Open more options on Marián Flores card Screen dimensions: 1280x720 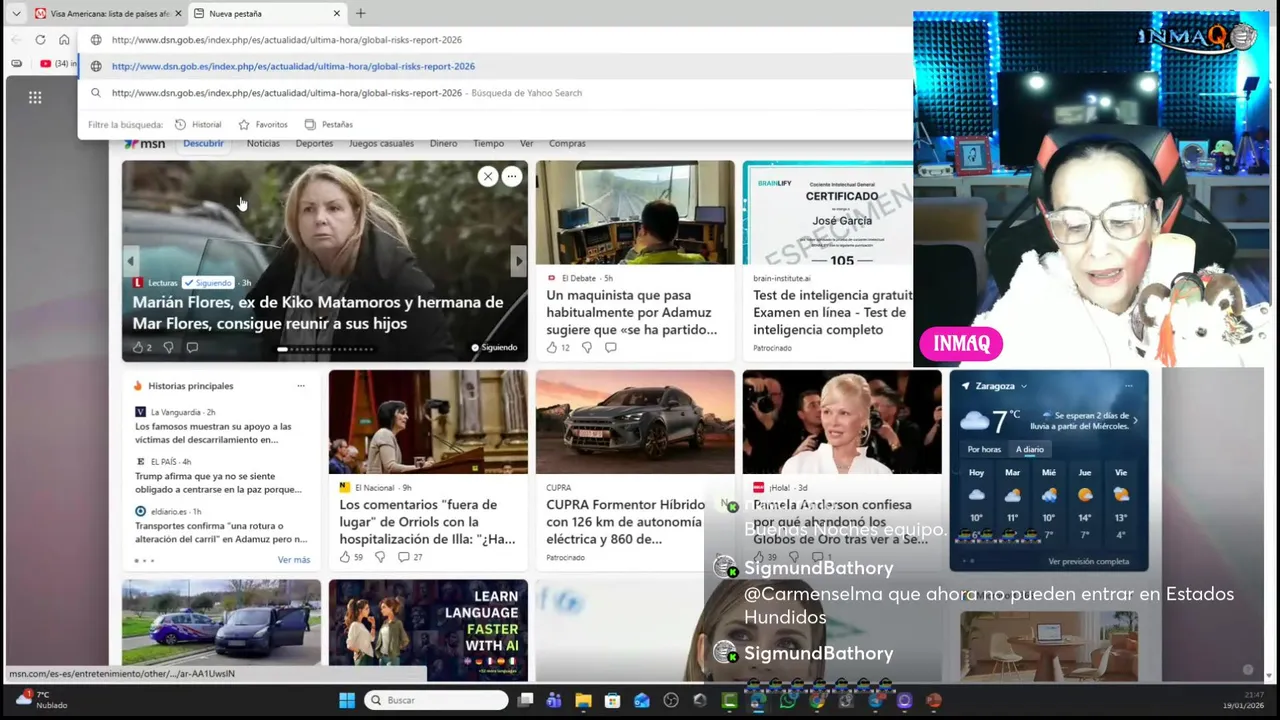511,177
